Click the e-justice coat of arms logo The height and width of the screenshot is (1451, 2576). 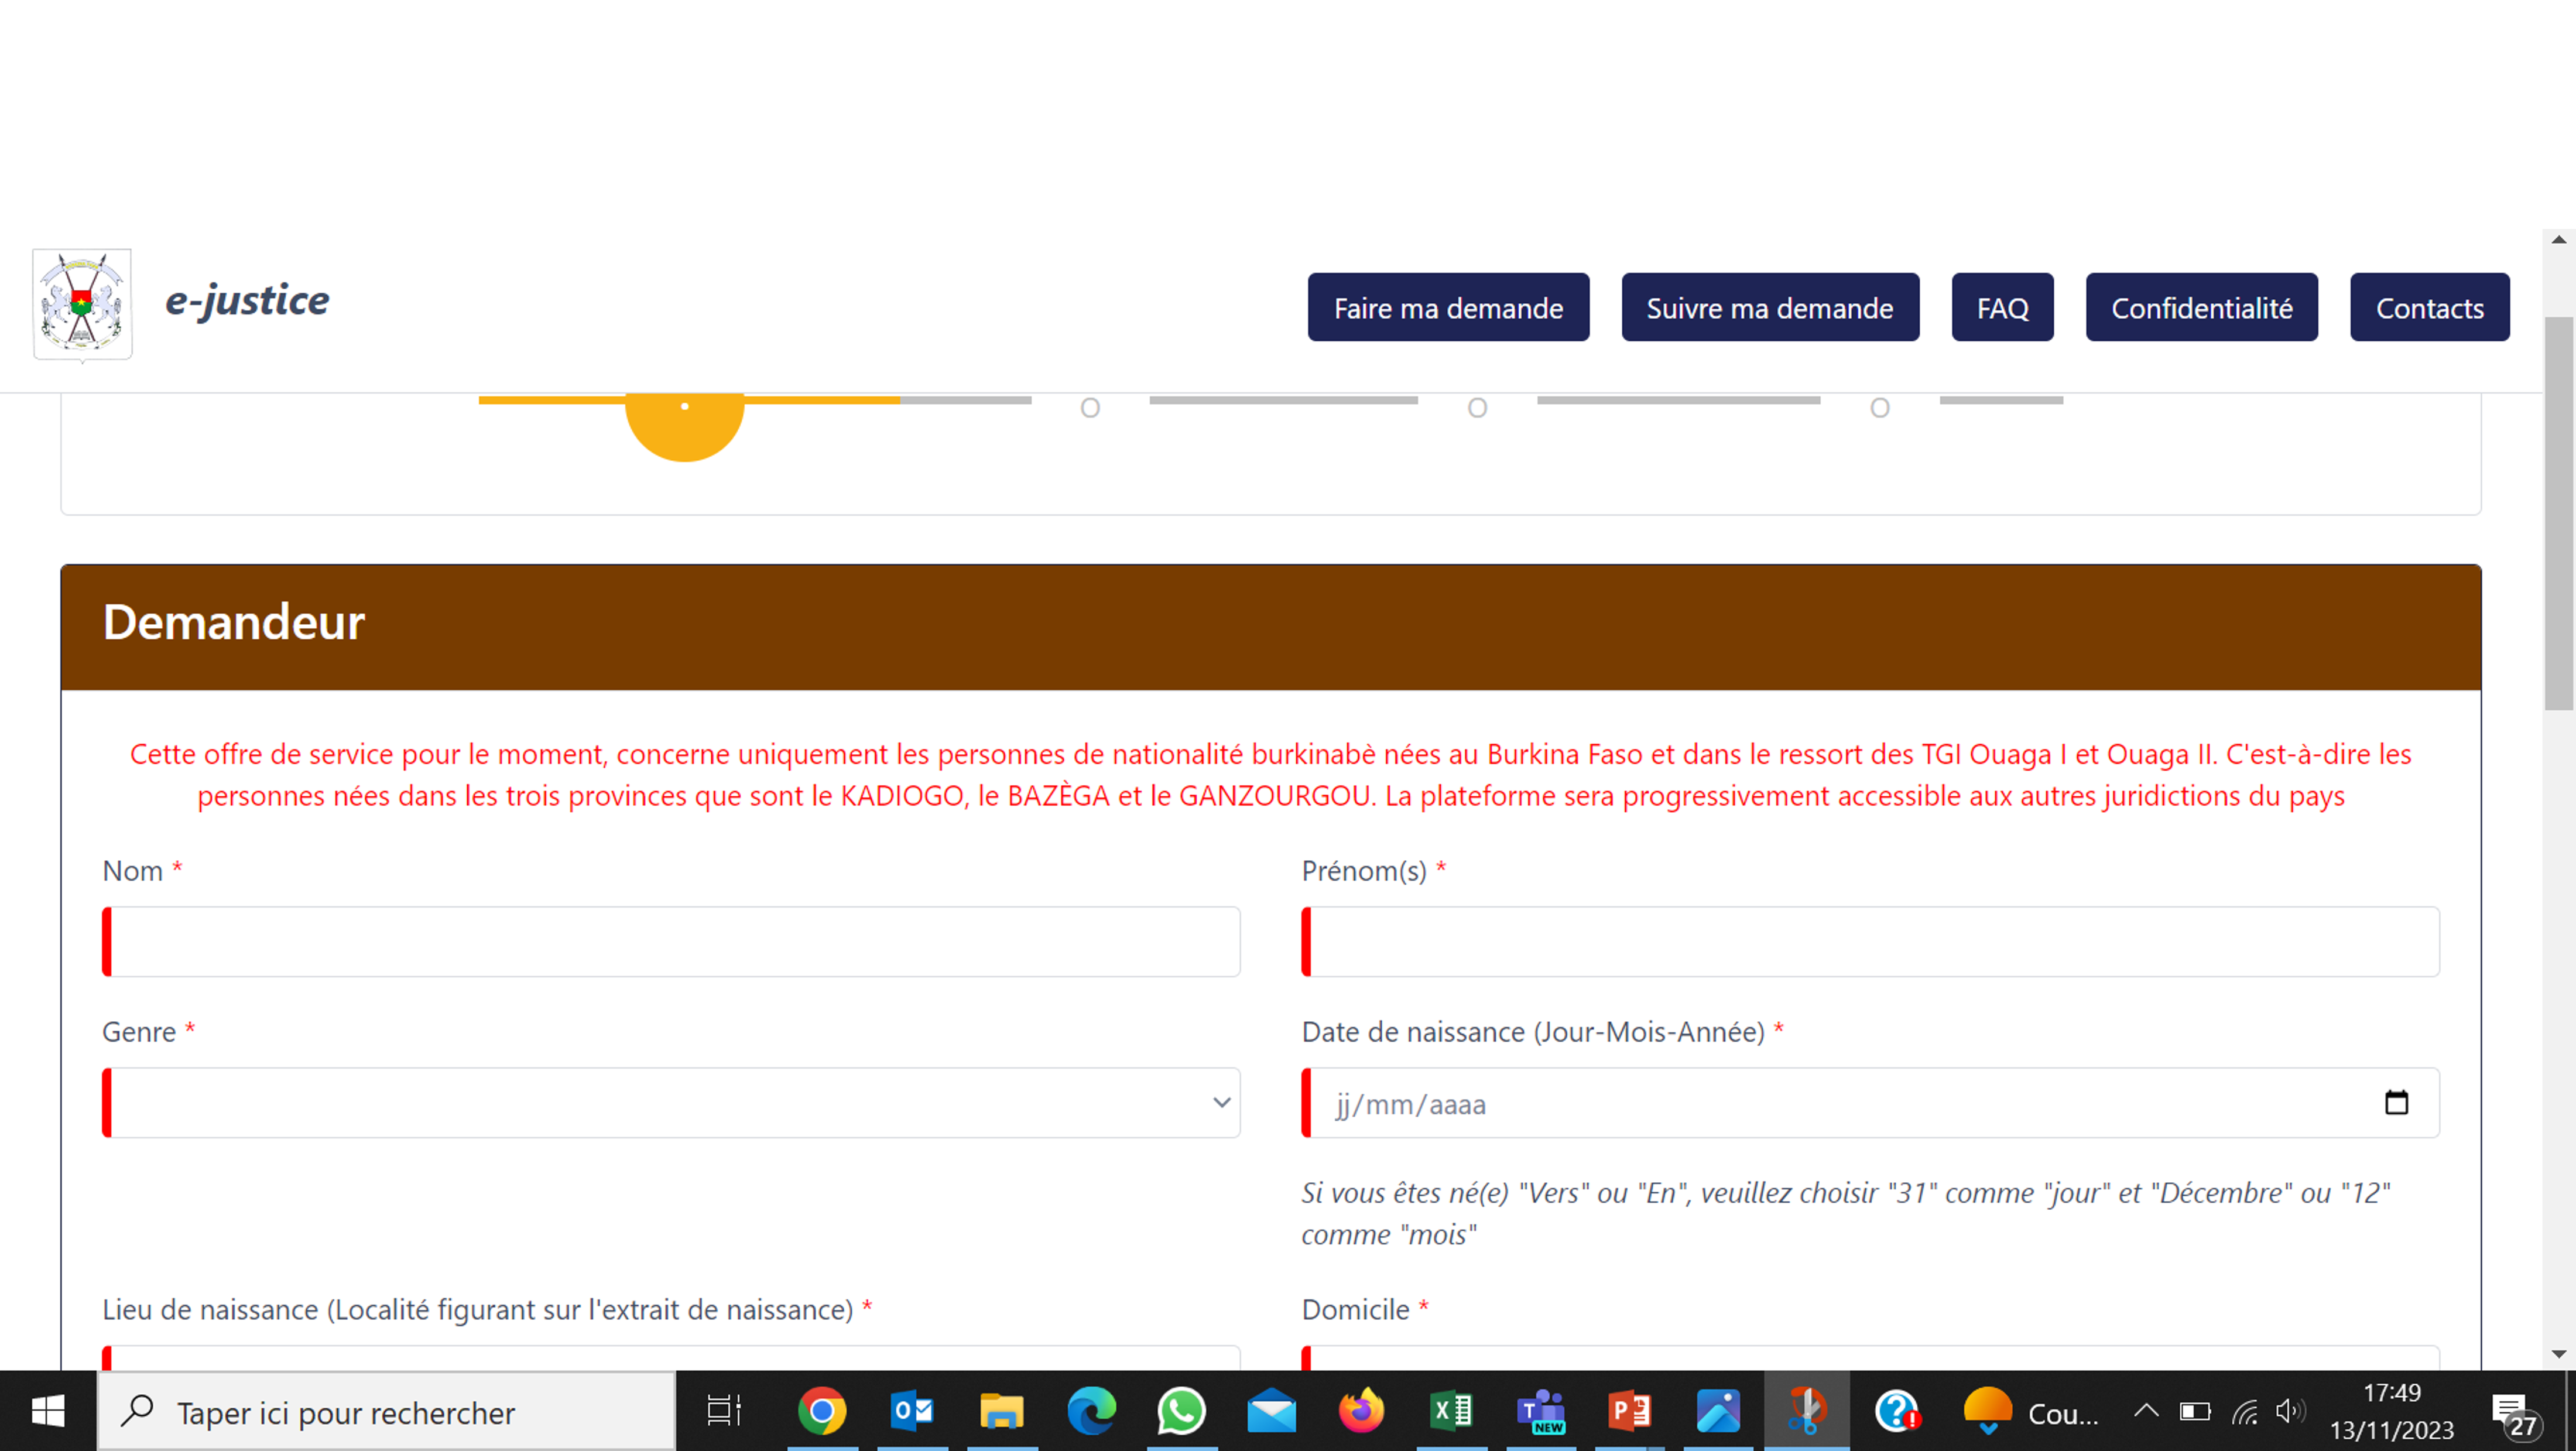click(x=82, y=304)
